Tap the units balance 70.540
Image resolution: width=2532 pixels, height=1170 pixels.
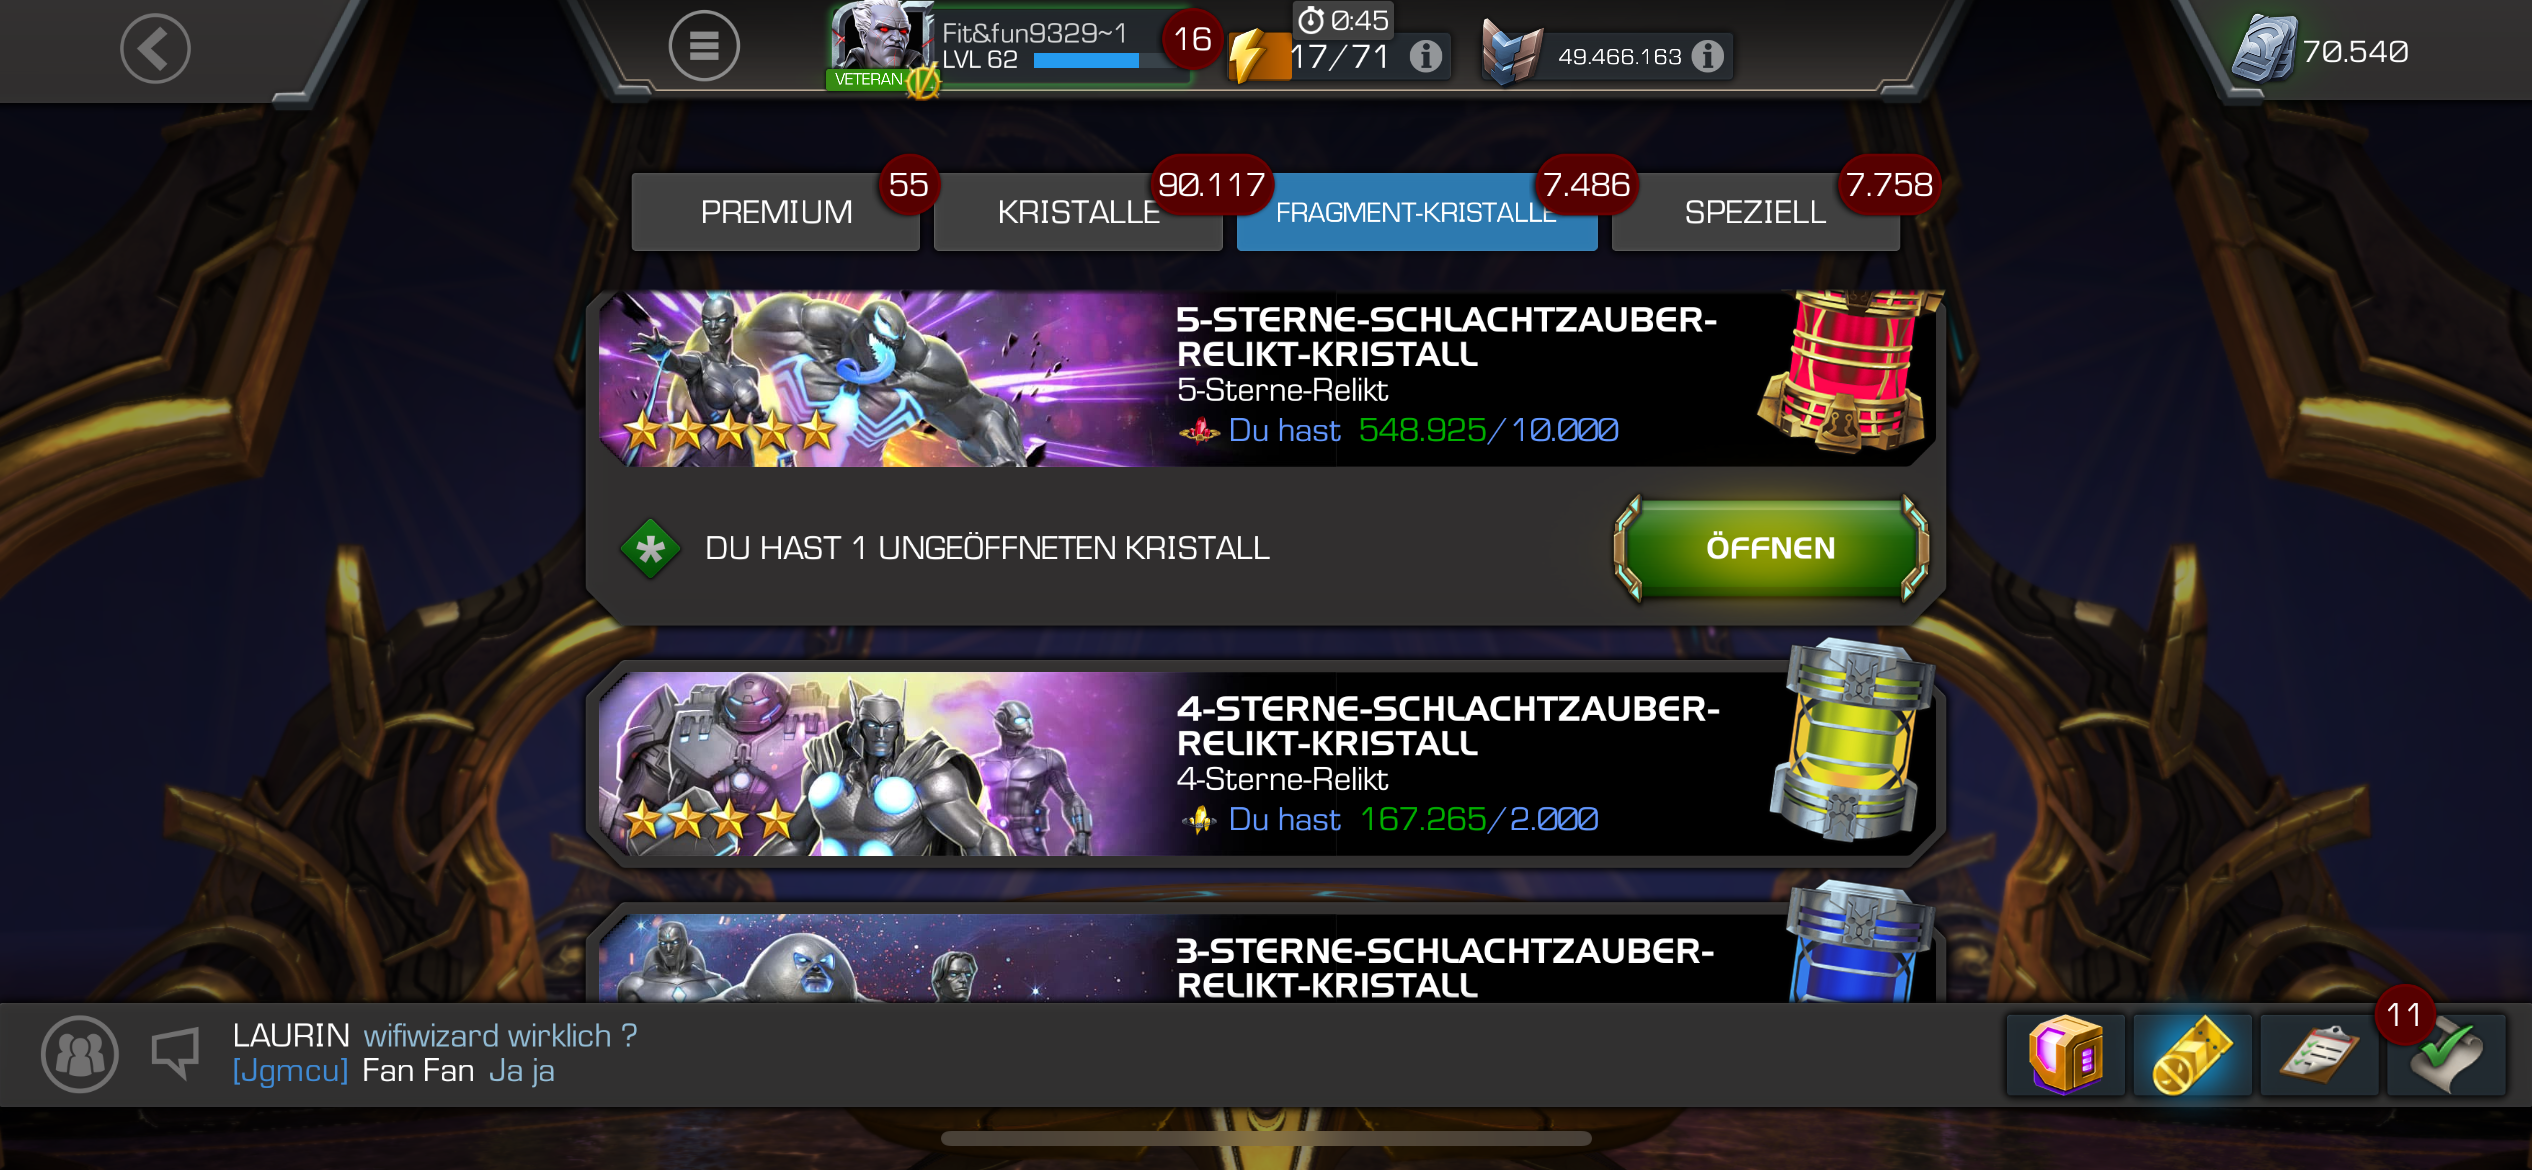coord(2322,50)
